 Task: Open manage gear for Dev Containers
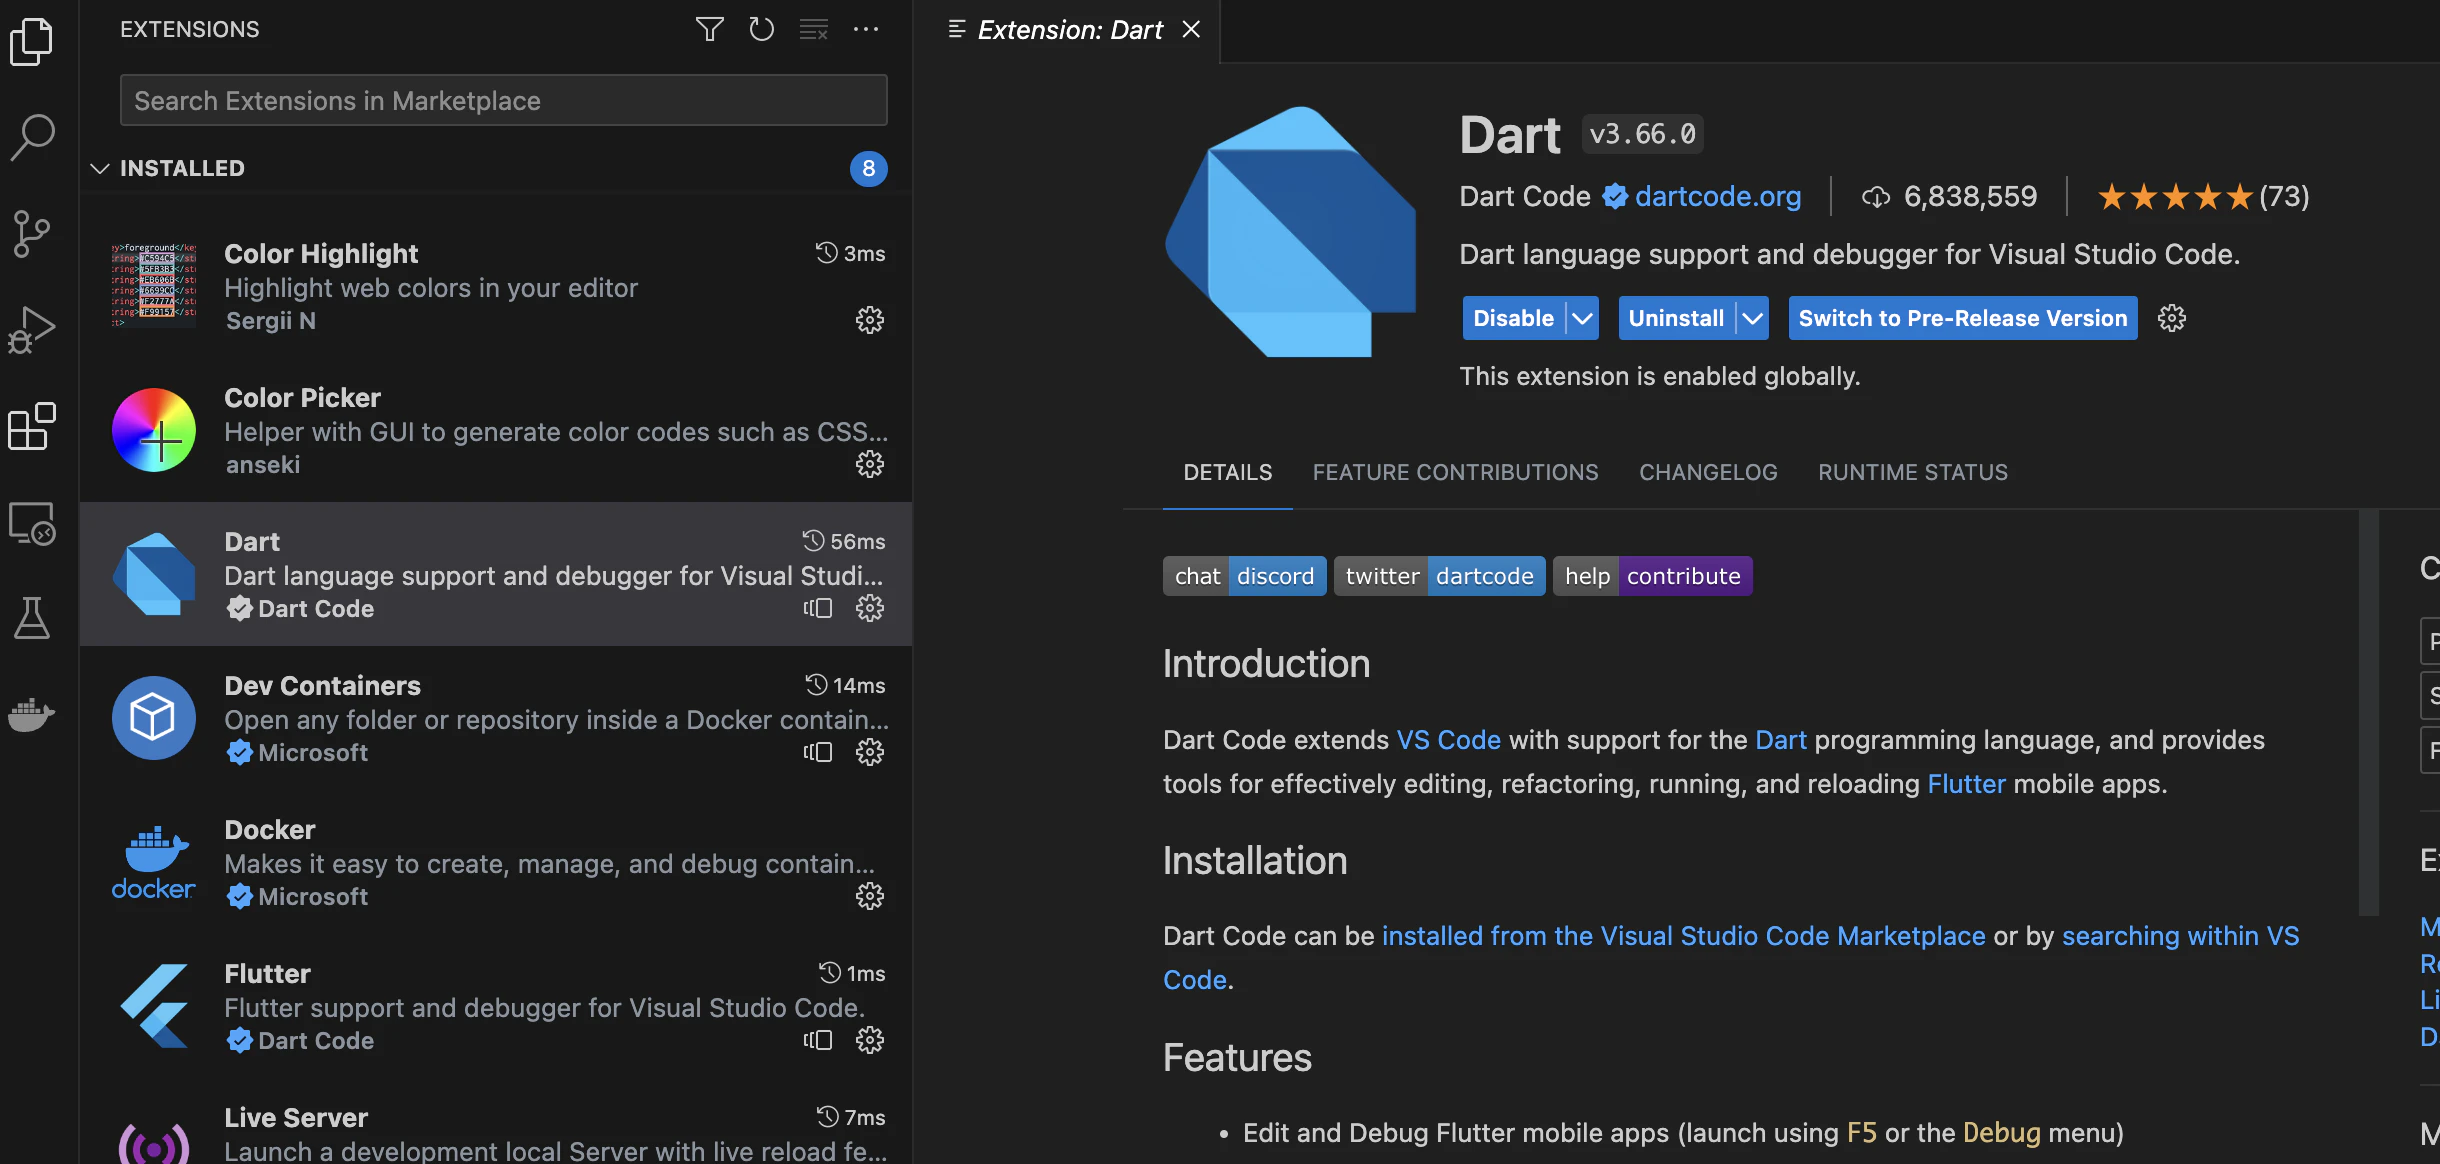click(x=870, y=752)
